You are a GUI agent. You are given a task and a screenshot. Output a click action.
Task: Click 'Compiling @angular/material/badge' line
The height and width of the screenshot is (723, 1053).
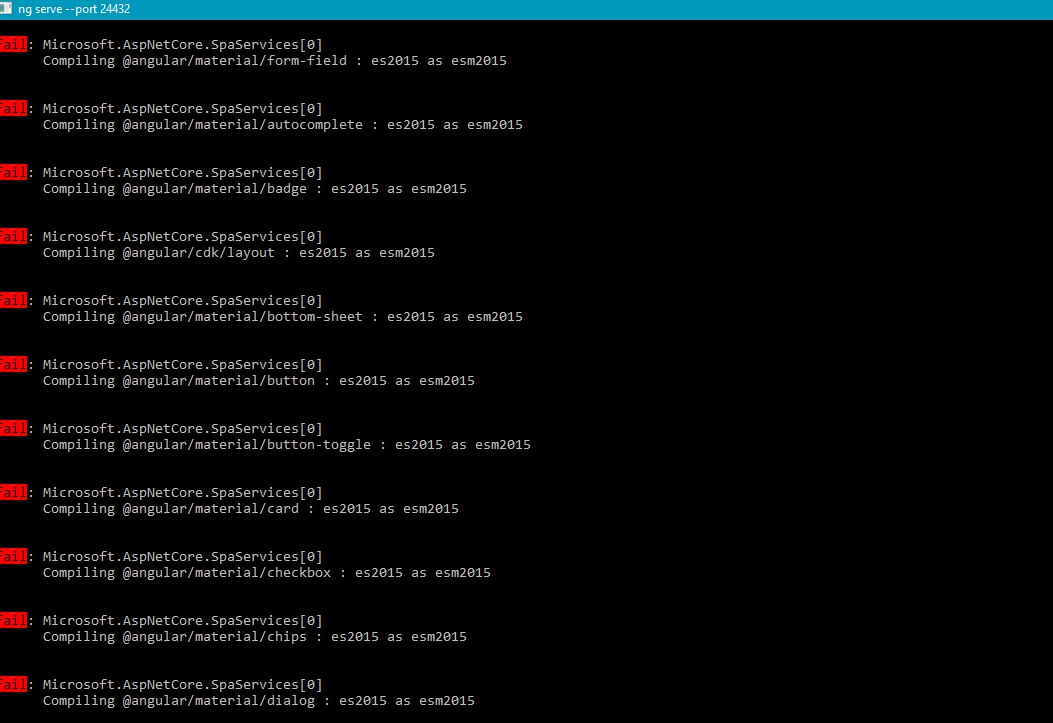pyautogui.click(x=255, y=189)
